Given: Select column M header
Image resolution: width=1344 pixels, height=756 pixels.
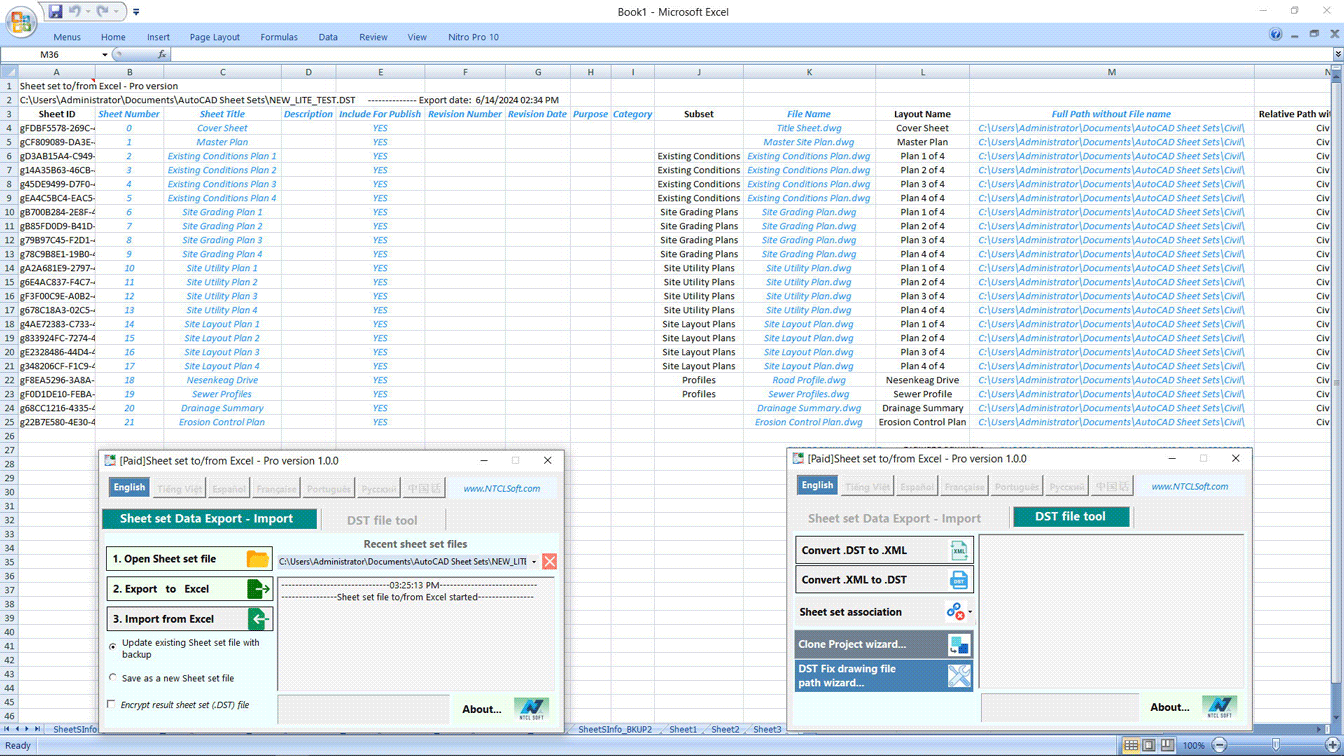Looking at the screenshot, I should tap(1111, 72).
